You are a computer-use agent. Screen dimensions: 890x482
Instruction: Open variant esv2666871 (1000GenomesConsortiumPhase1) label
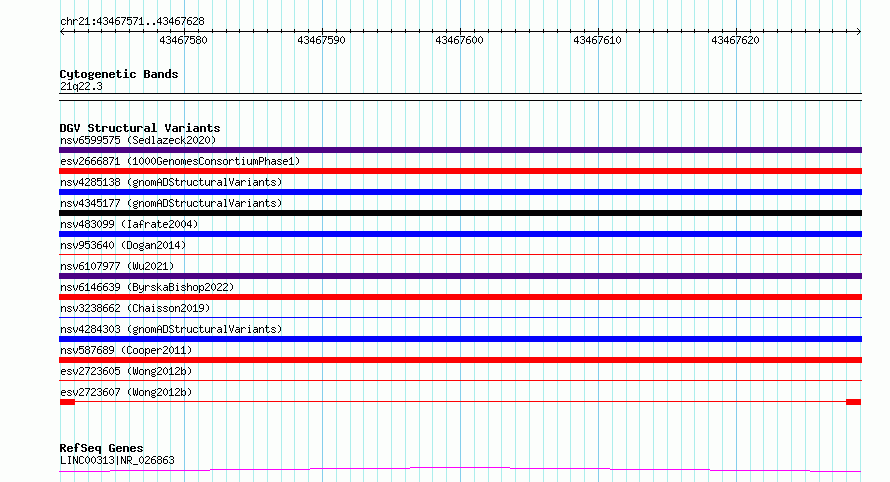(x=180, y=161)
